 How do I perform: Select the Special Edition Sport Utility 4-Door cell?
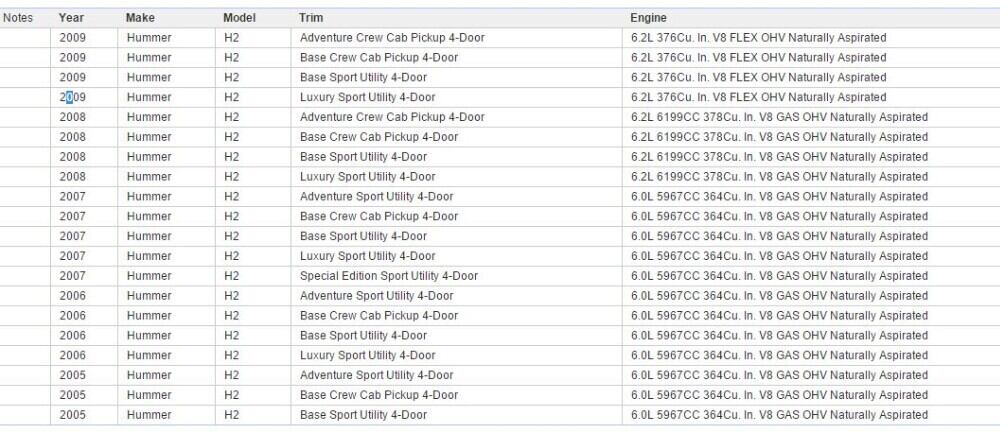point(389,276)
